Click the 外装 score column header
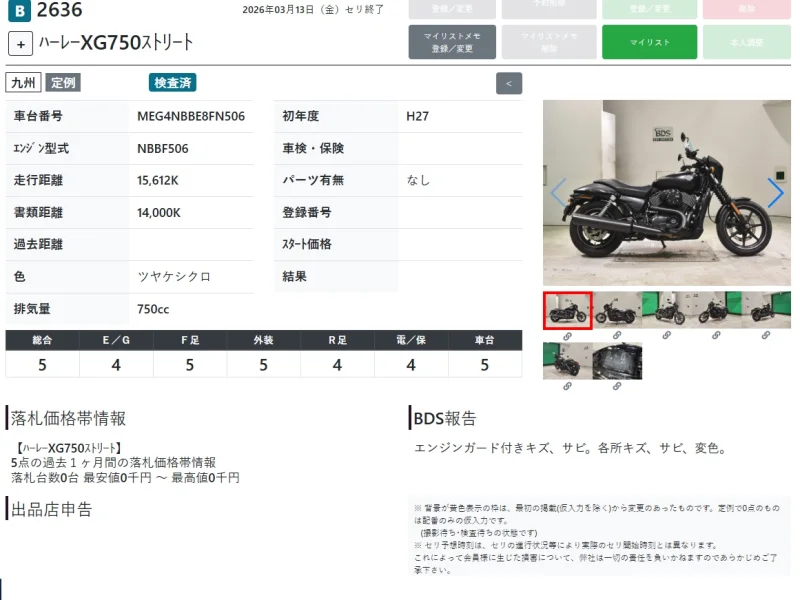The height and width of the screenshot is (600, 800). 264,340
